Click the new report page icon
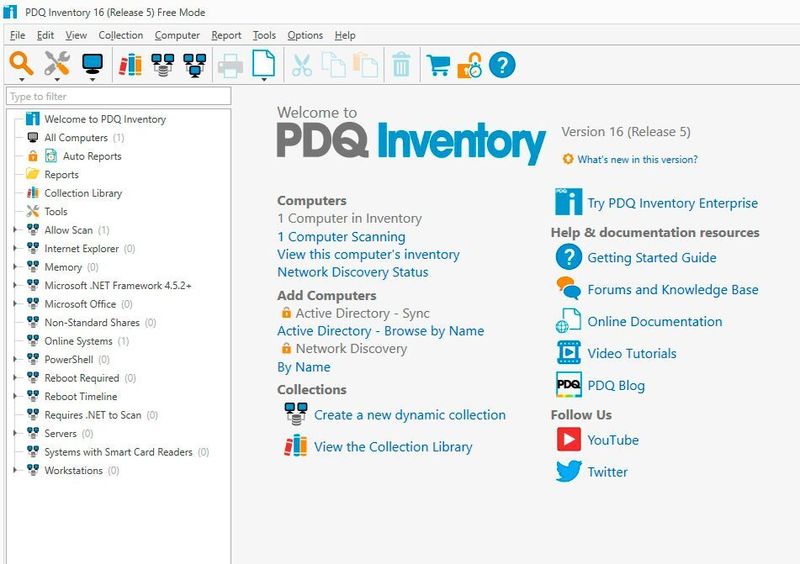The height and width of the screenshot is (564, 800). click(264, 63)
